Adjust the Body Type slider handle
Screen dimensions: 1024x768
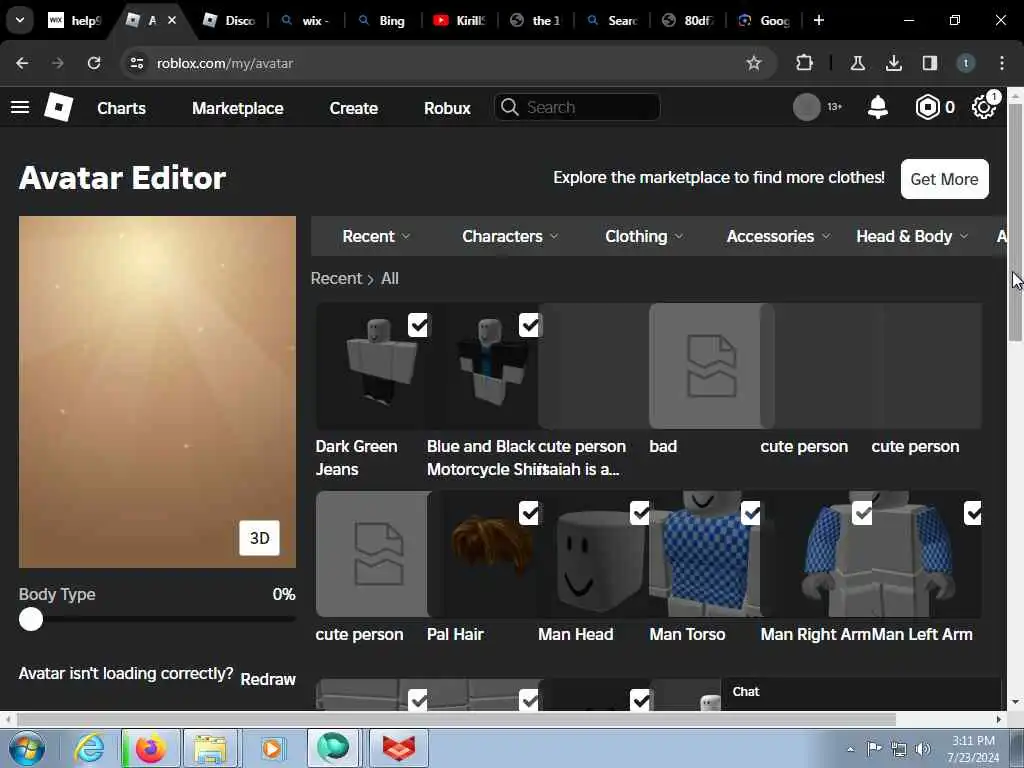[x=31, y=618]
